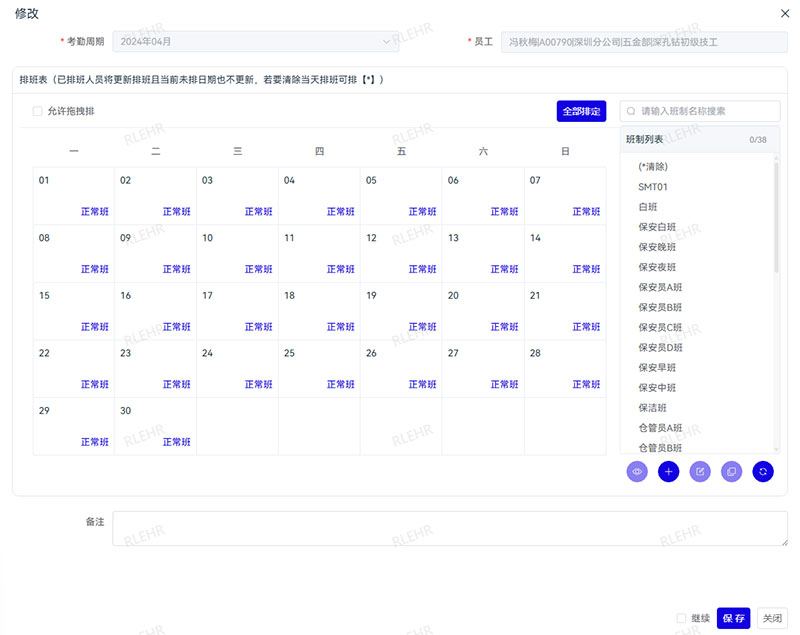Screen dimensions: 800x635
Task: Click the day 05 calendar cell
Action: 401,196
